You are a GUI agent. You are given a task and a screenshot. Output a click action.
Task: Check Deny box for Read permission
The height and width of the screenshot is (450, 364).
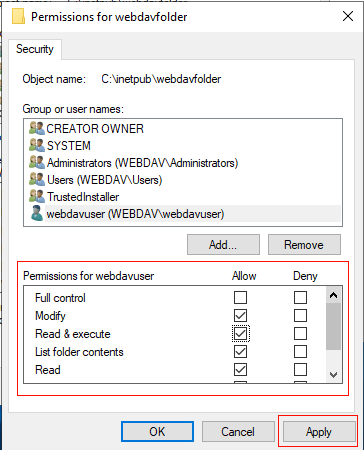(300, 369)
